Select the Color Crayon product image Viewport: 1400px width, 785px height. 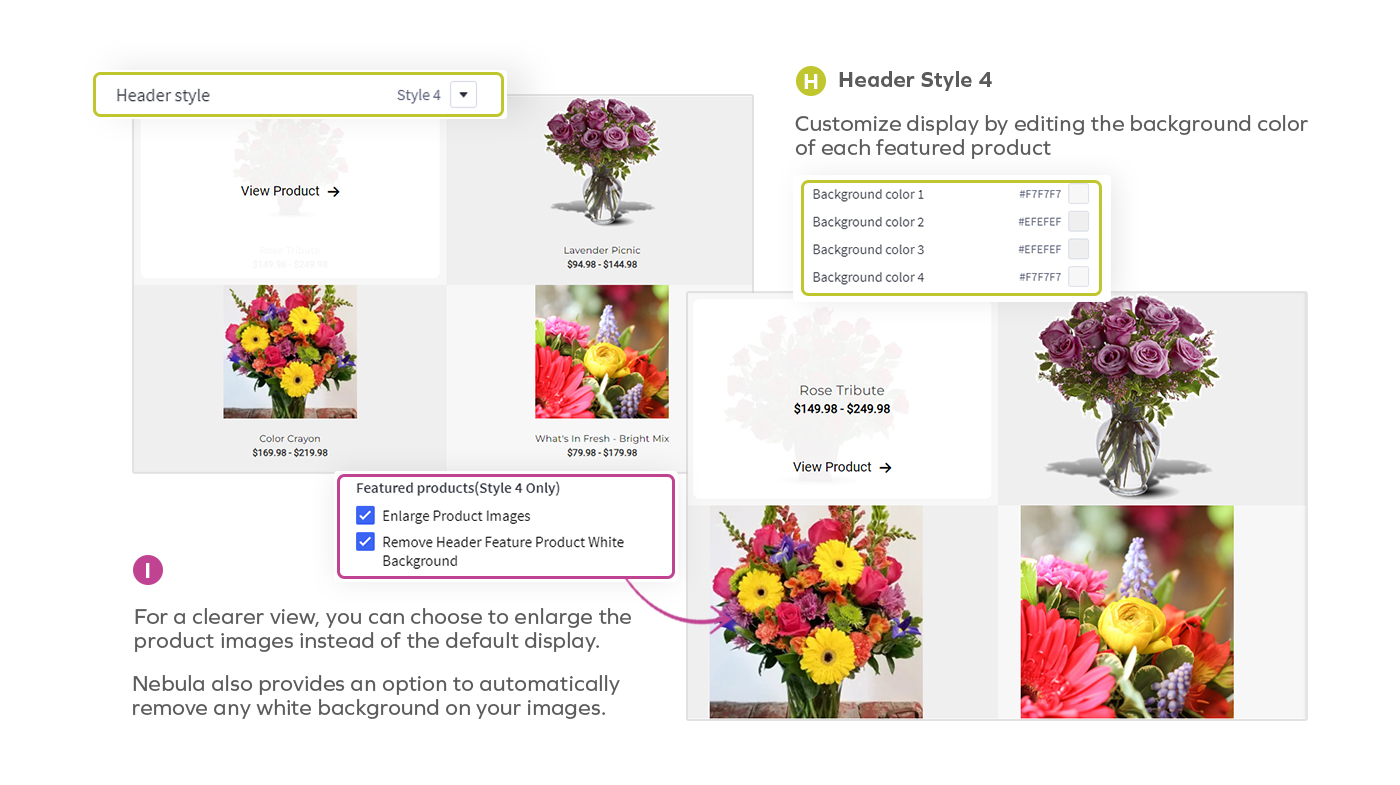point(289,352)
